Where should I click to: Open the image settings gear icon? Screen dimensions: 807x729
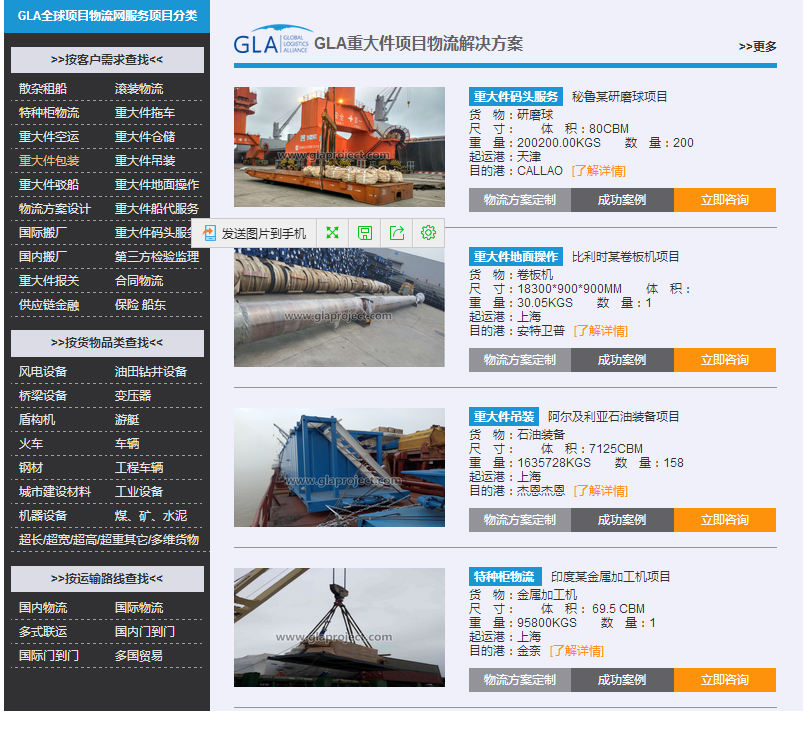pyautogui.click(x=427, y=233)
